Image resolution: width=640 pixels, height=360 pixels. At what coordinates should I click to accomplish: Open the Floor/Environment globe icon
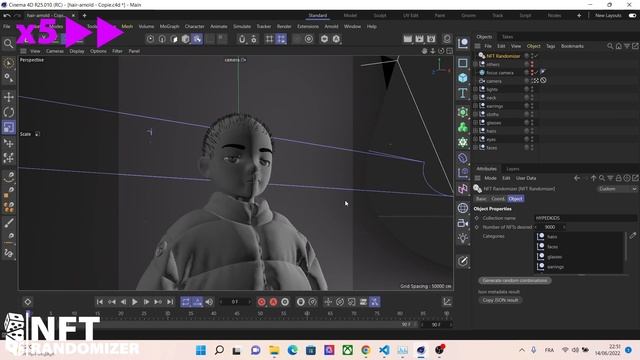[462, 208]
